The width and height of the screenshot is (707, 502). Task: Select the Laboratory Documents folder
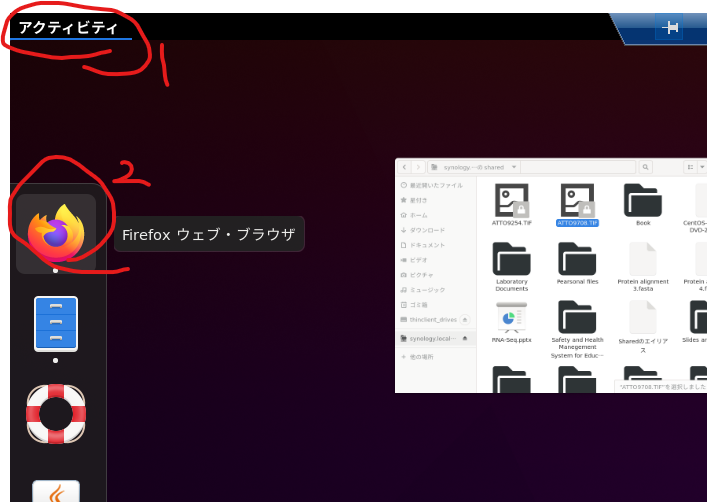tap(511, 267)
